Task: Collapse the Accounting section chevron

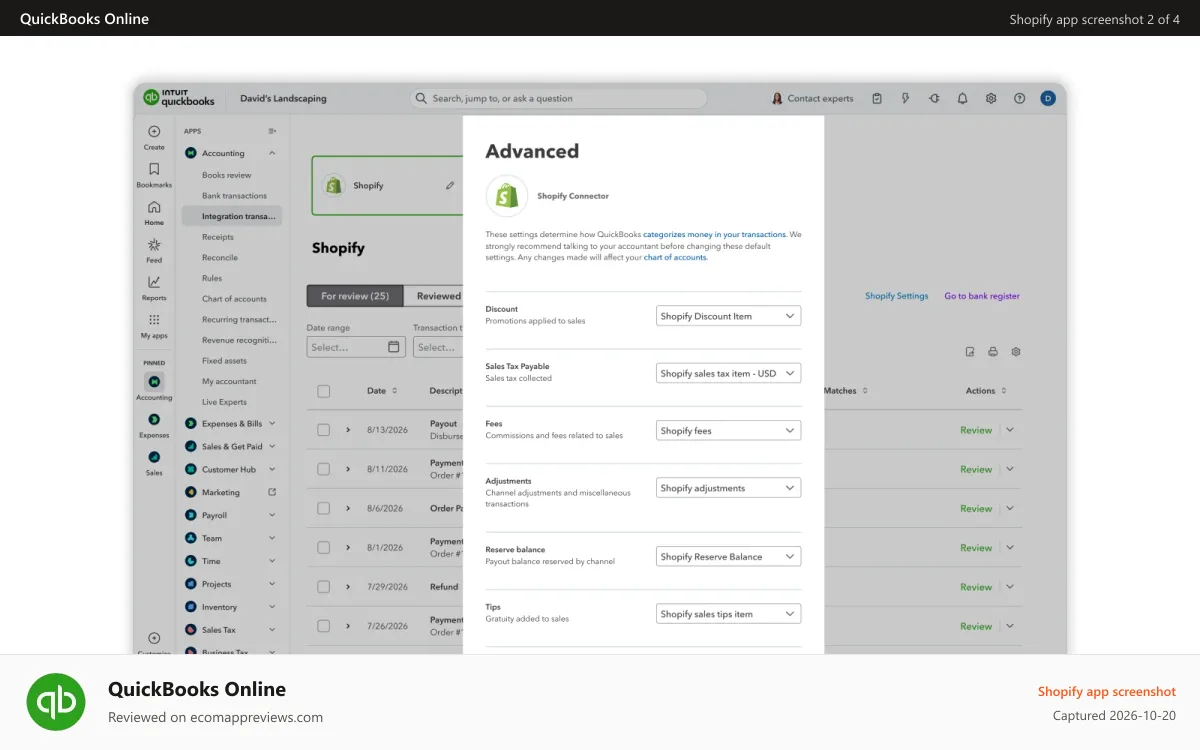Action: coord(272,153)
